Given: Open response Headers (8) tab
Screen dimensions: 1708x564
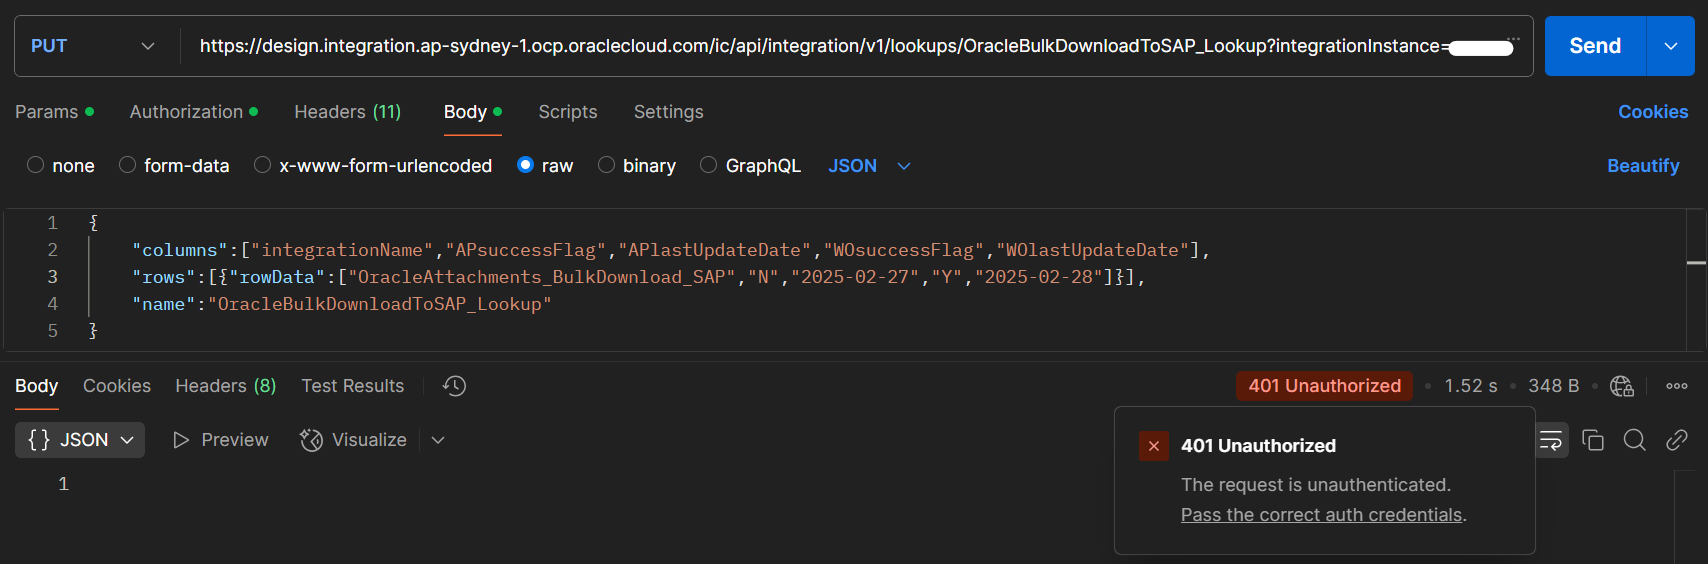Looking at the screenshot, I should tap(226, 386).
